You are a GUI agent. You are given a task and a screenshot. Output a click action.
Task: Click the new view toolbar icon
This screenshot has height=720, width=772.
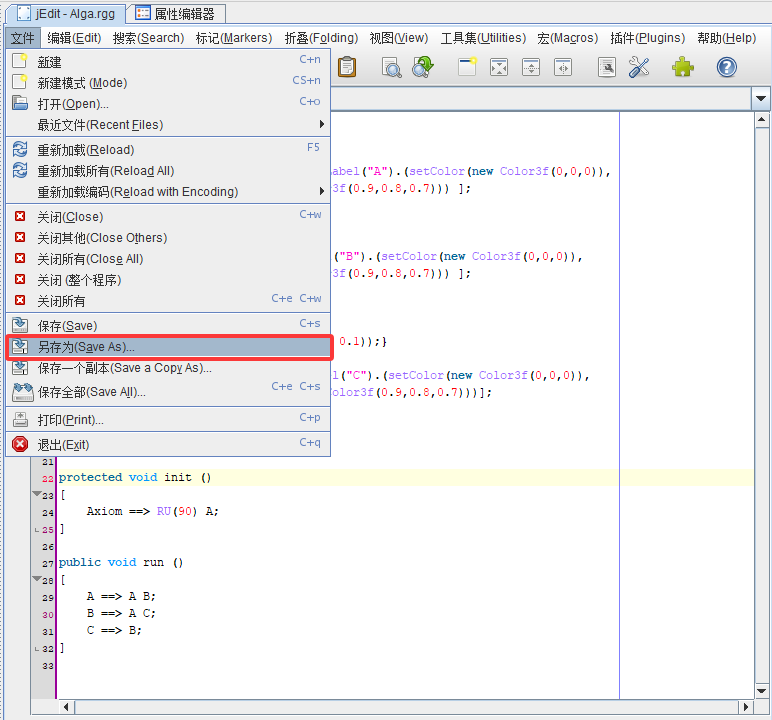(467, 67)
